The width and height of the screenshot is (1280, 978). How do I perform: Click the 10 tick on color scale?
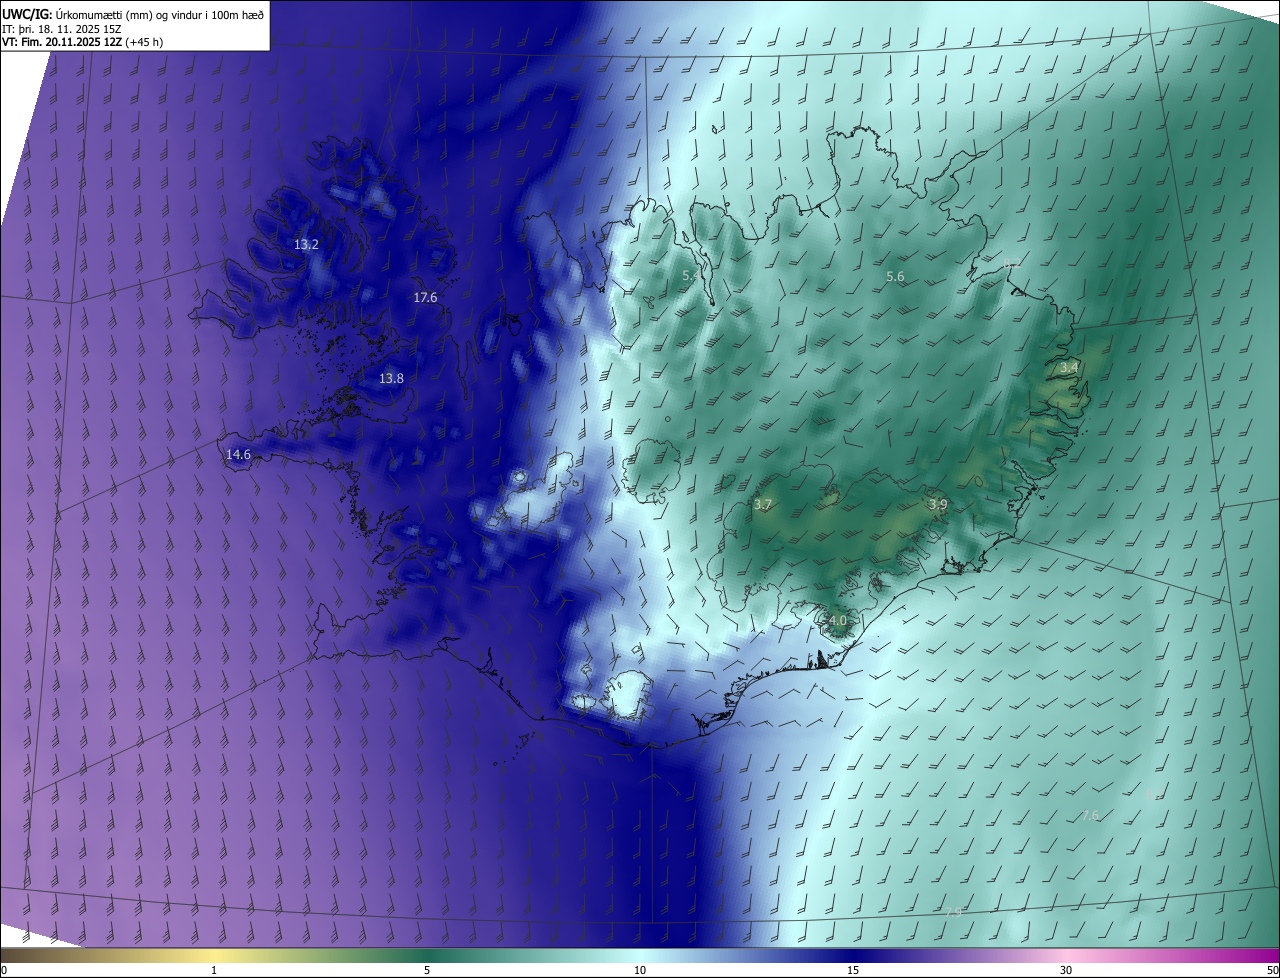[x=640, y=970]
